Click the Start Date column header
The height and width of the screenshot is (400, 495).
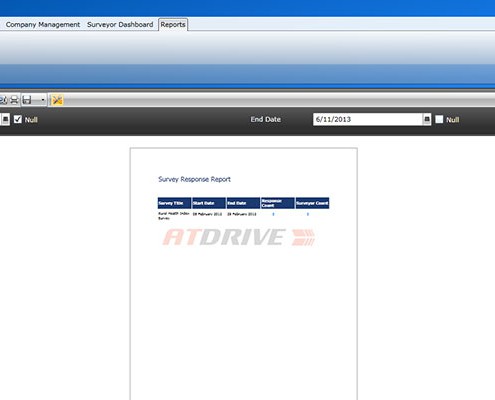[209, 203]
